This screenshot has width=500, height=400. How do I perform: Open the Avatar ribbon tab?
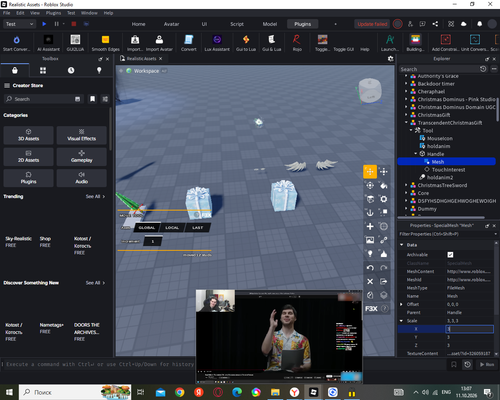pyautogui.click(x=171, y=24)
